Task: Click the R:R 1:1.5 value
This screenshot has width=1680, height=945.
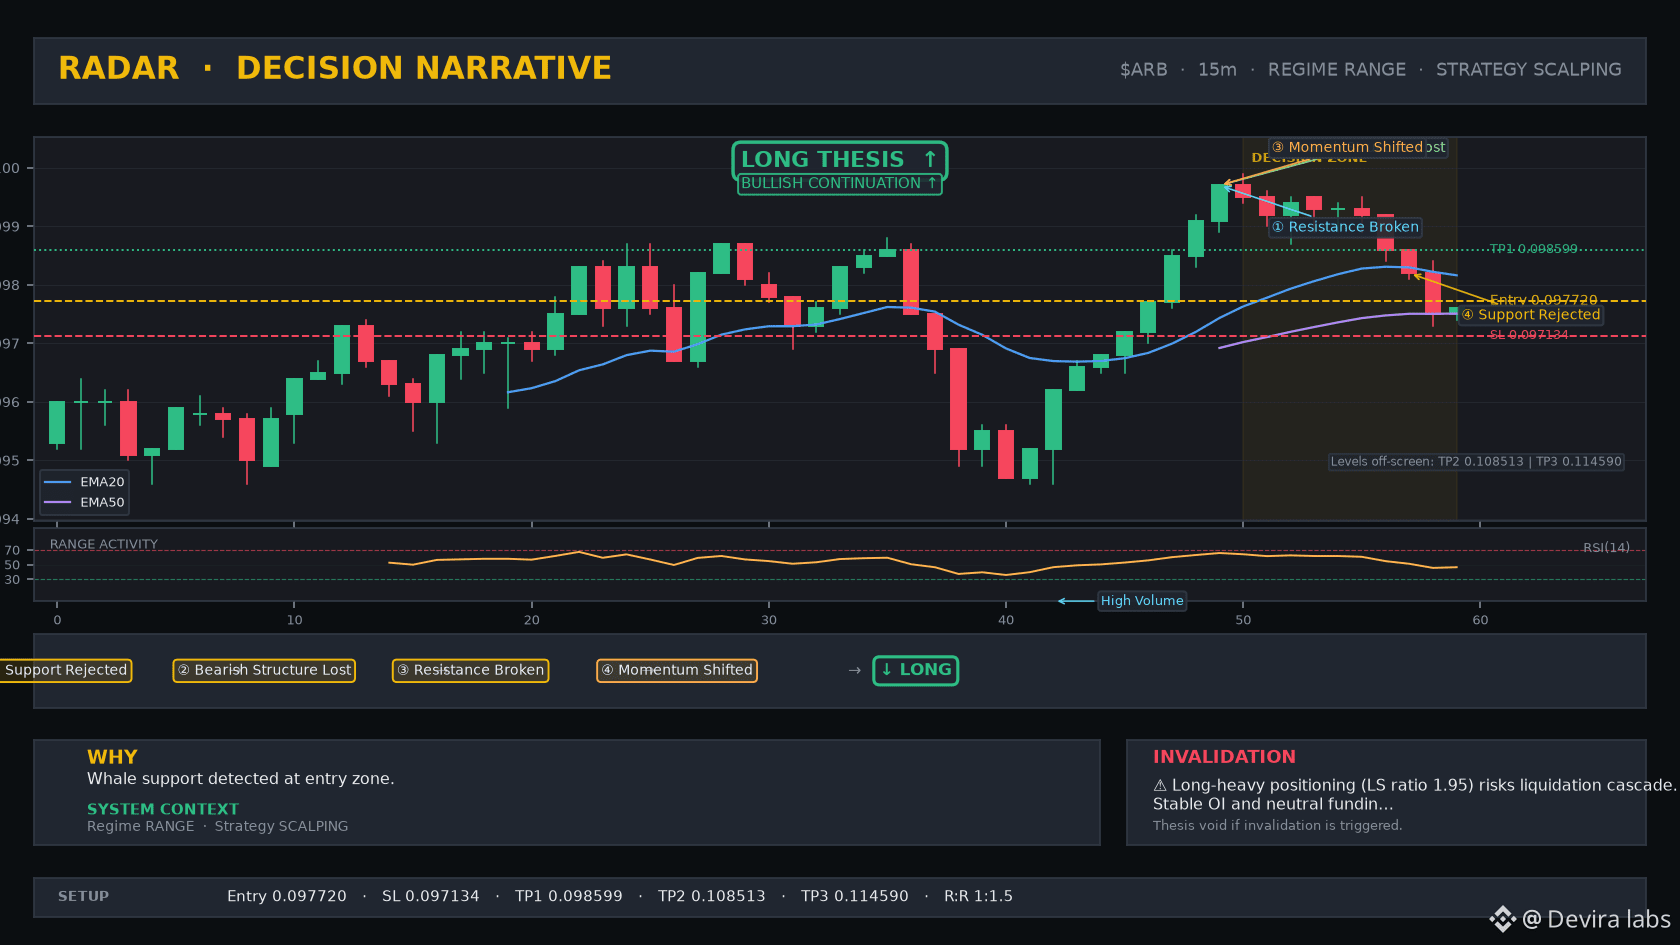Action: click(x=978, y=896)
